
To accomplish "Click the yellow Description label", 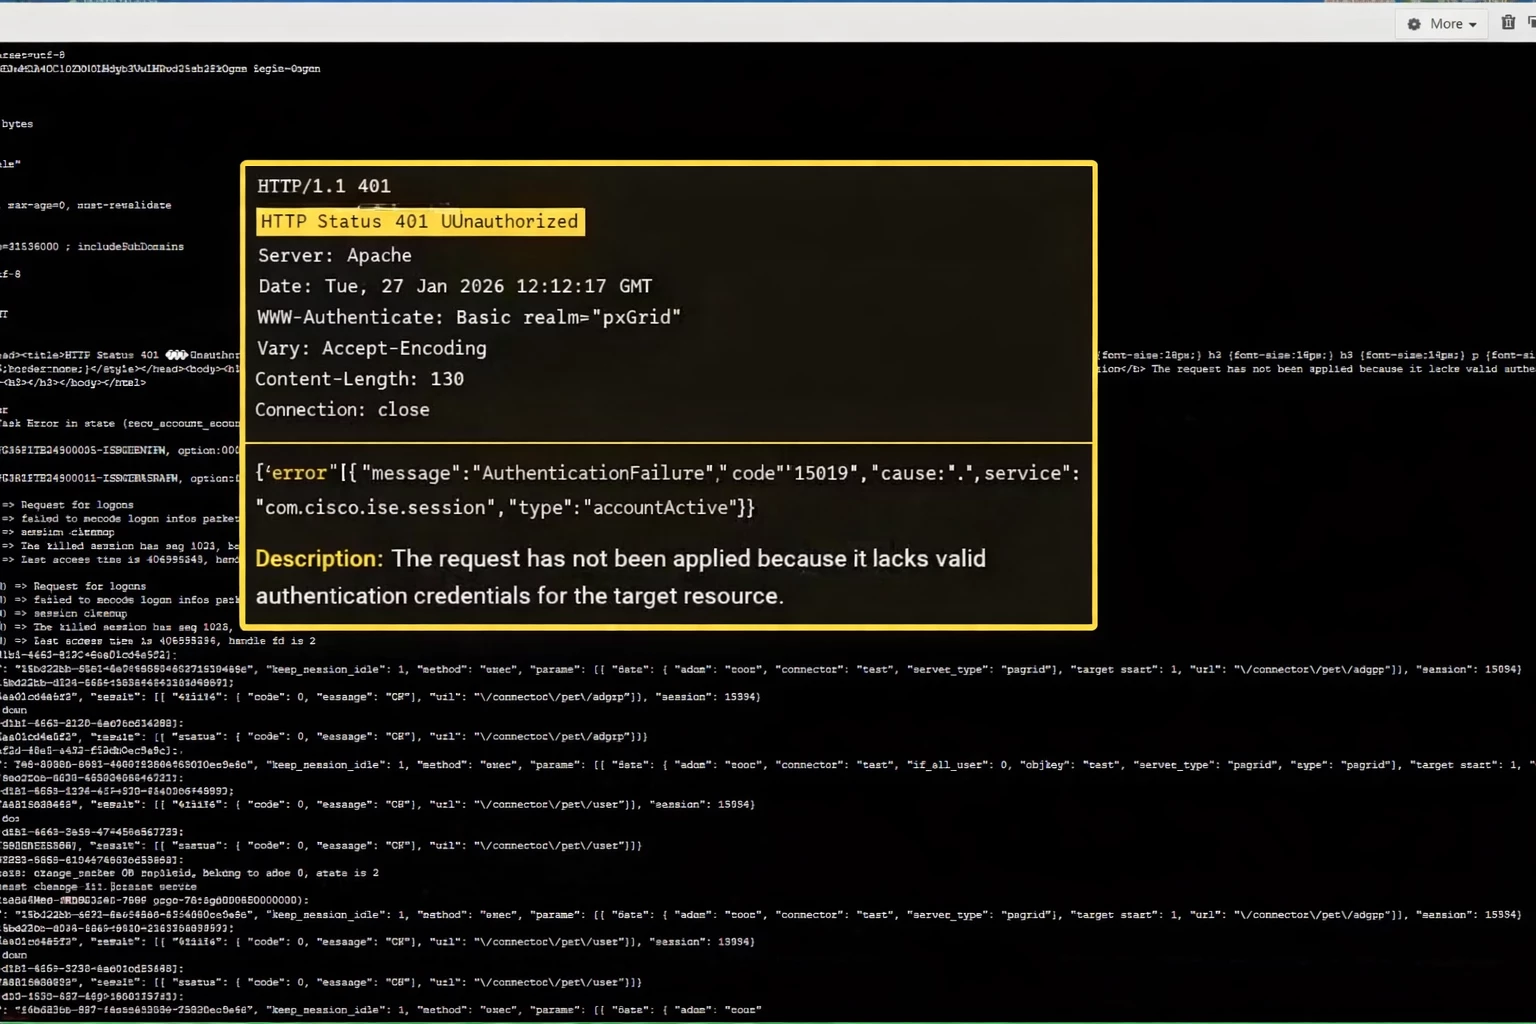I will (319, 559).
